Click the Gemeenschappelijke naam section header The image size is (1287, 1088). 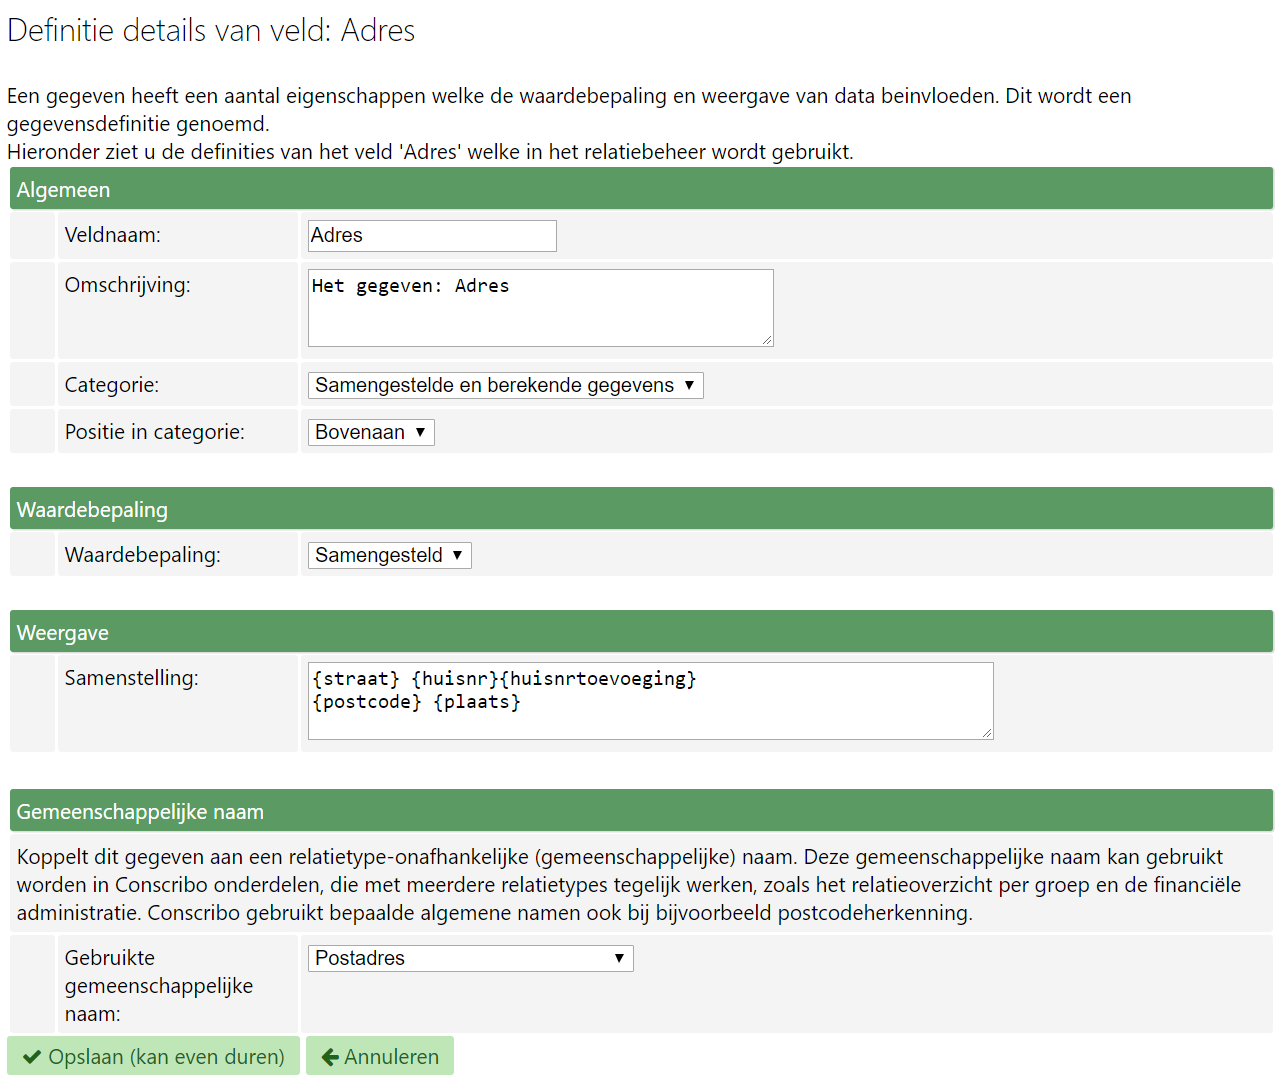641,811
